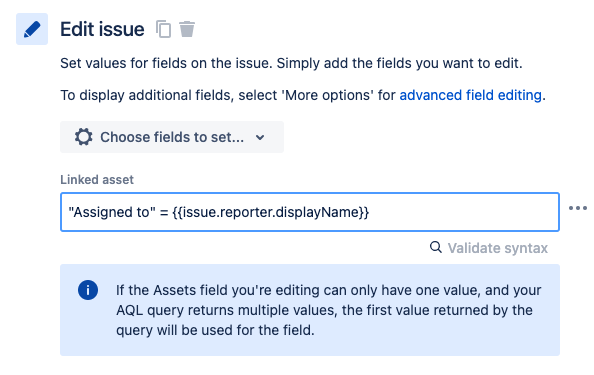Expand the chevron on Choose fields to set
Viewport: 594px width, 375px height.
260,137
